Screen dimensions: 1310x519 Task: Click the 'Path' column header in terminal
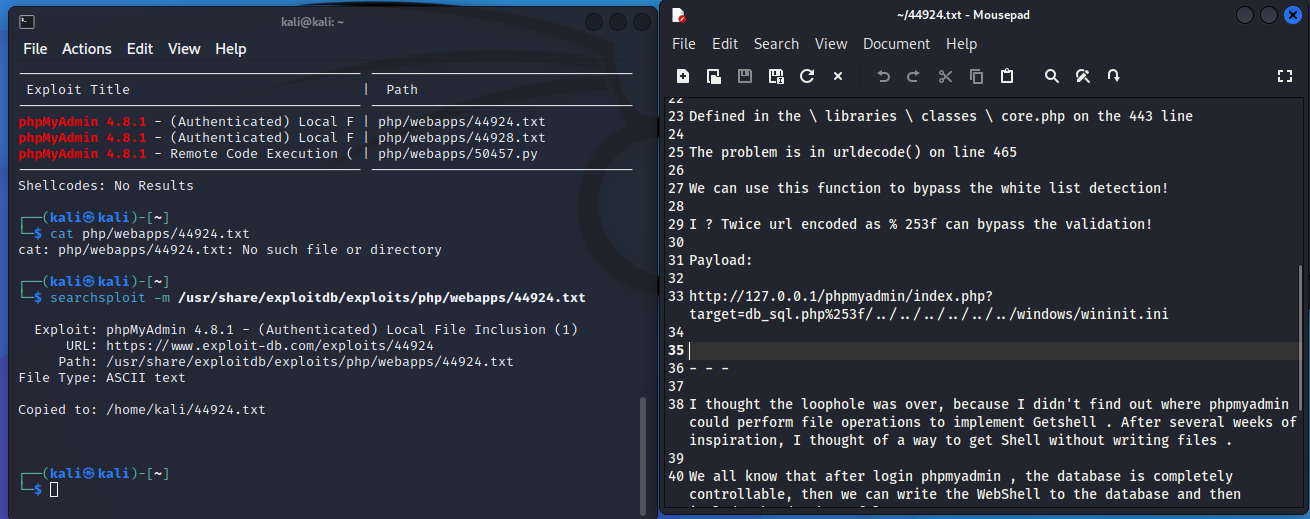pyautogui.click(x=402, y=89)
